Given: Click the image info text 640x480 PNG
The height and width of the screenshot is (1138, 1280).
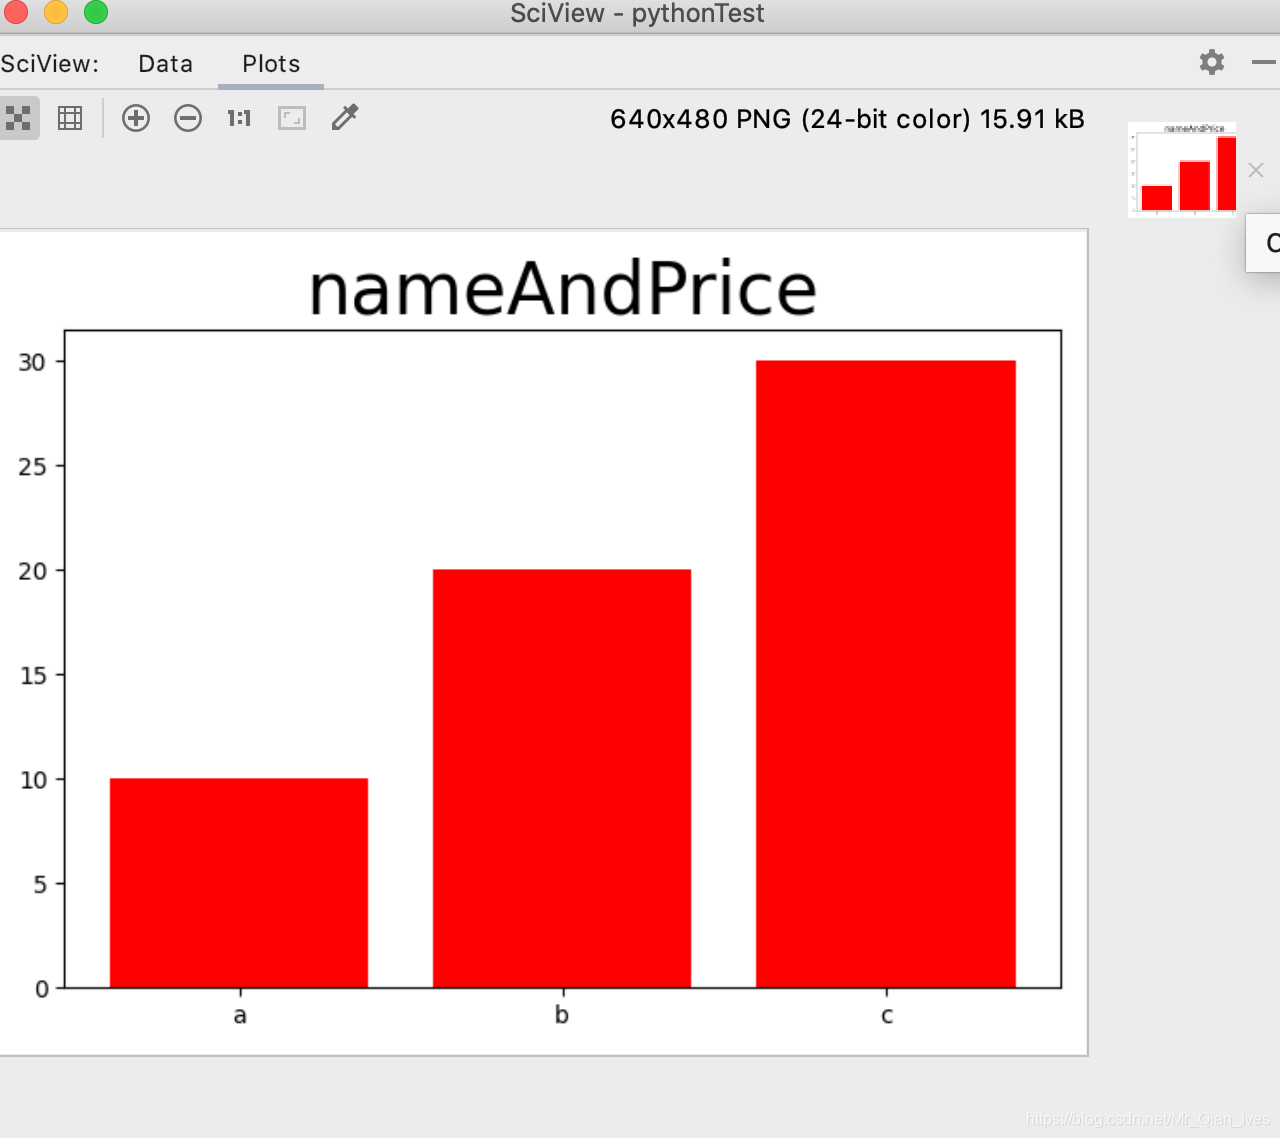Looking at the screenshot, I should coord(847,119).
